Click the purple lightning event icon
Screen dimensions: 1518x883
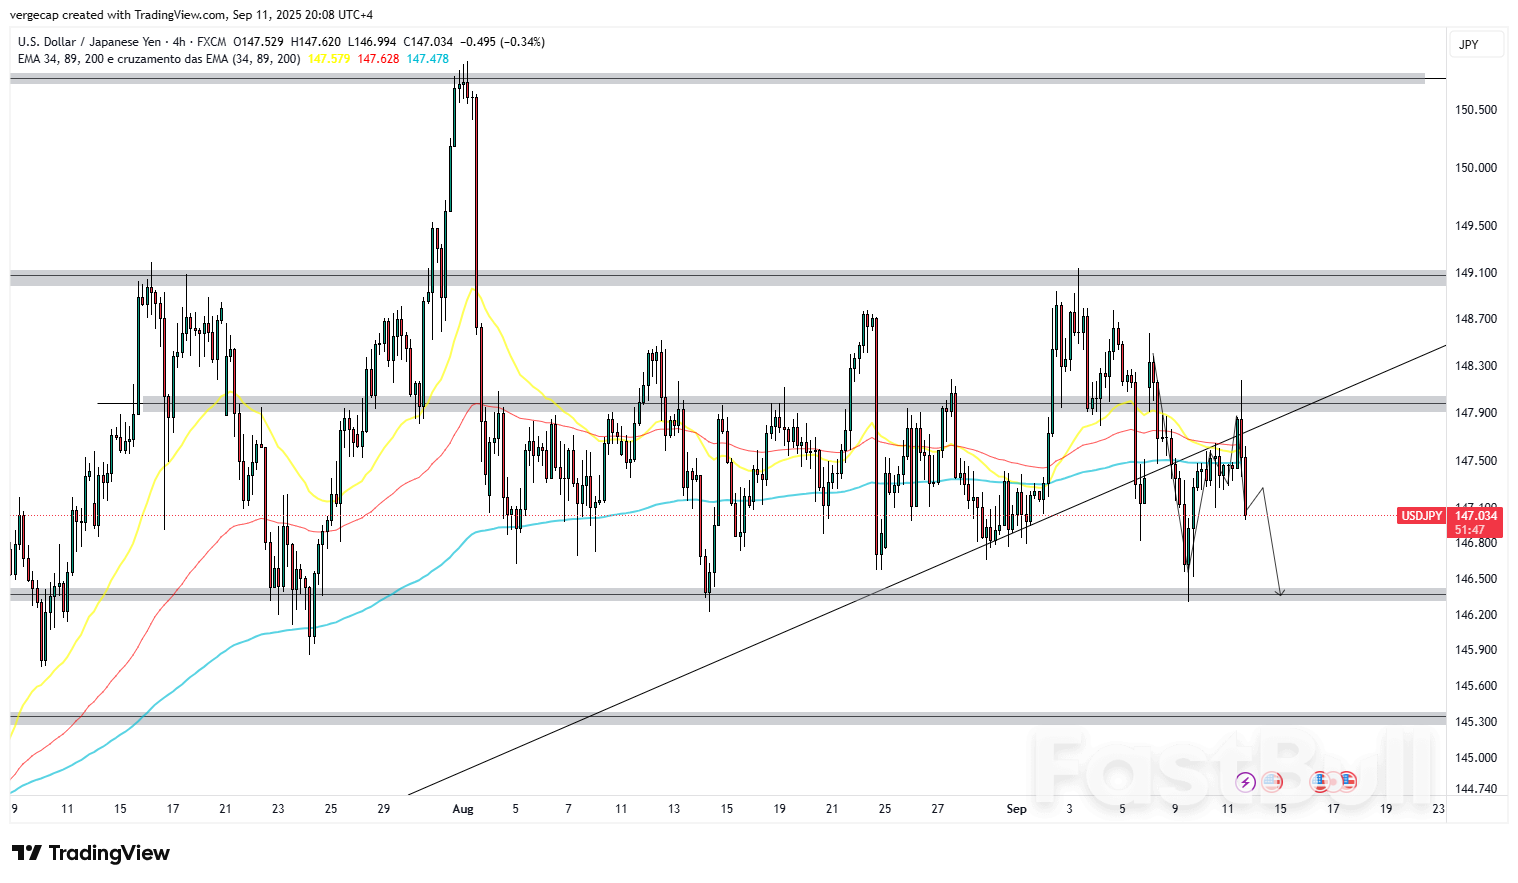click(x=1245, y=782)
